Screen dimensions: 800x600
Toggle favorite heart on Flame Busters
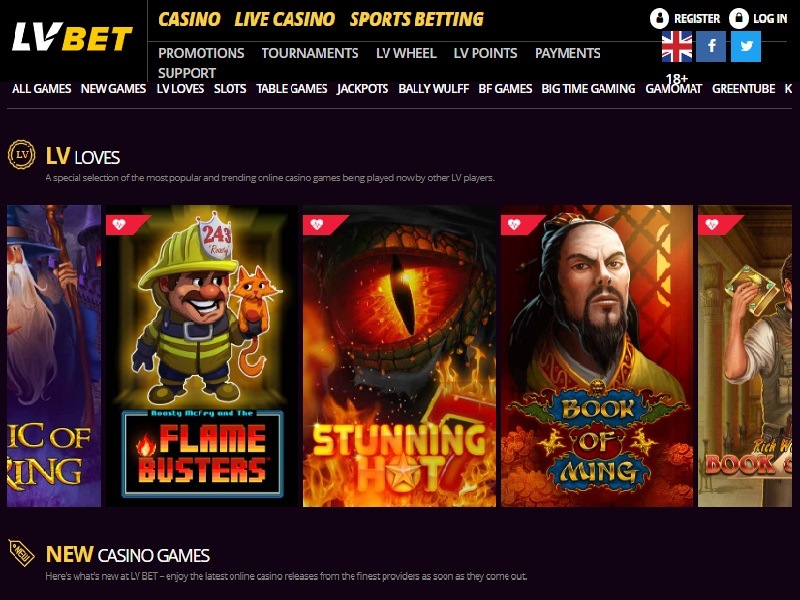pos(119,224)
